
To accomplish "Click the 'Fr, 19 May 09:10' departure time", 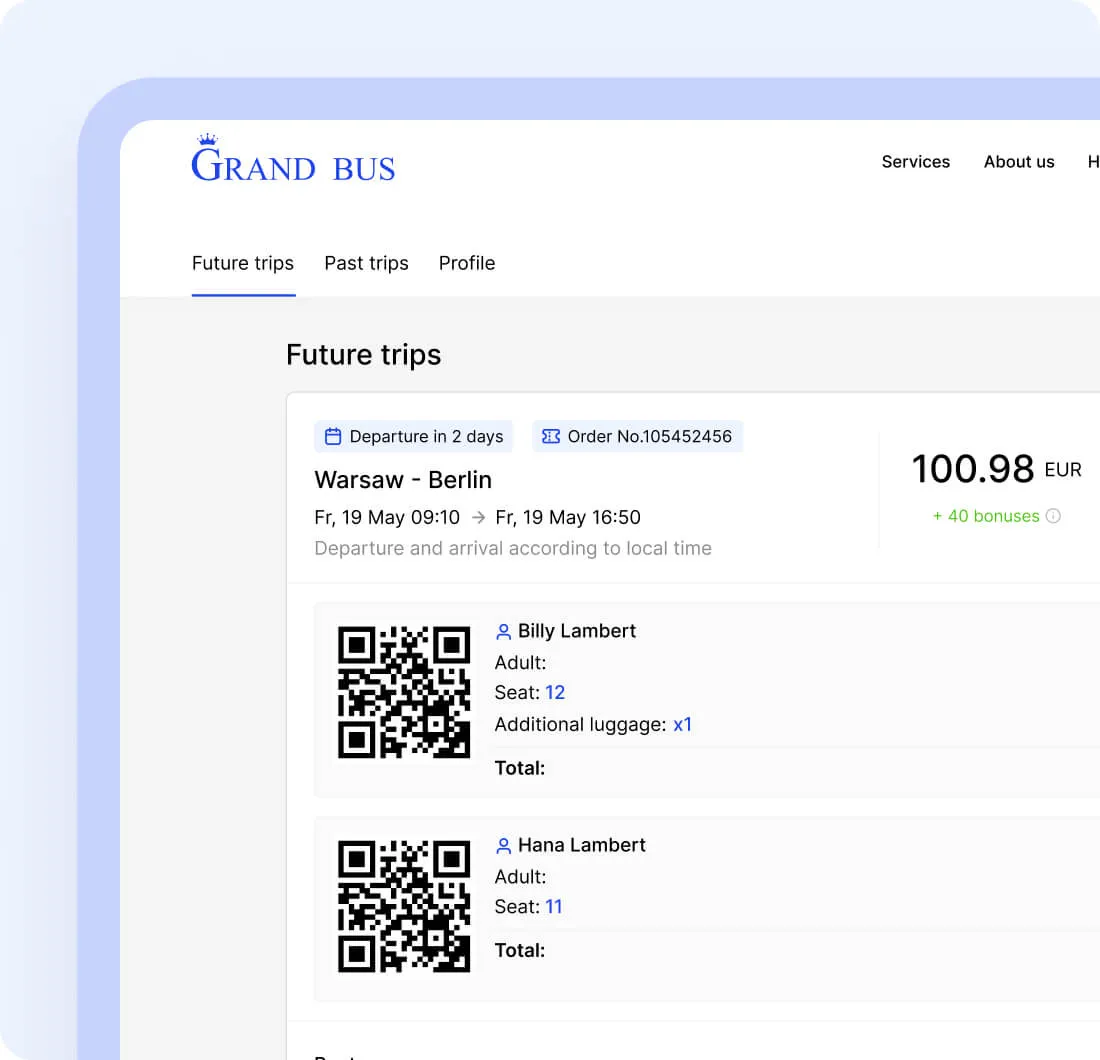I will [x=387, y=518].
